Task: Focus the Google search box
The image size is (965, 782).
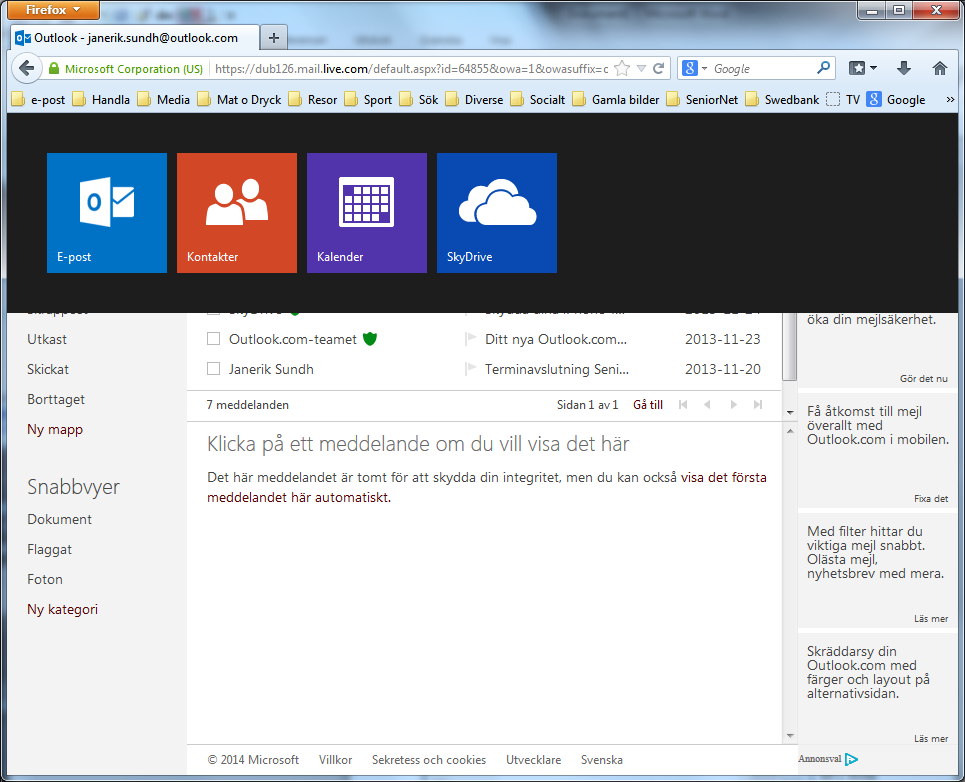Action: 763,68
